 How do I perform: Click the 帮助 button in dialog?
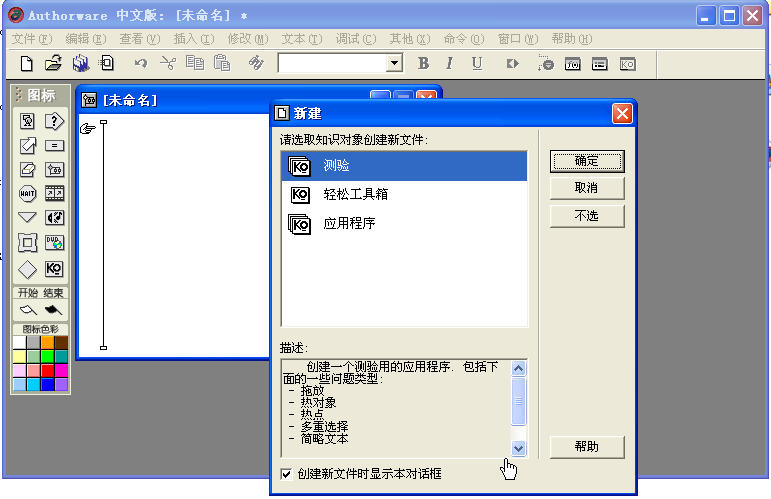pyautogui.click(x=587, y=447)
